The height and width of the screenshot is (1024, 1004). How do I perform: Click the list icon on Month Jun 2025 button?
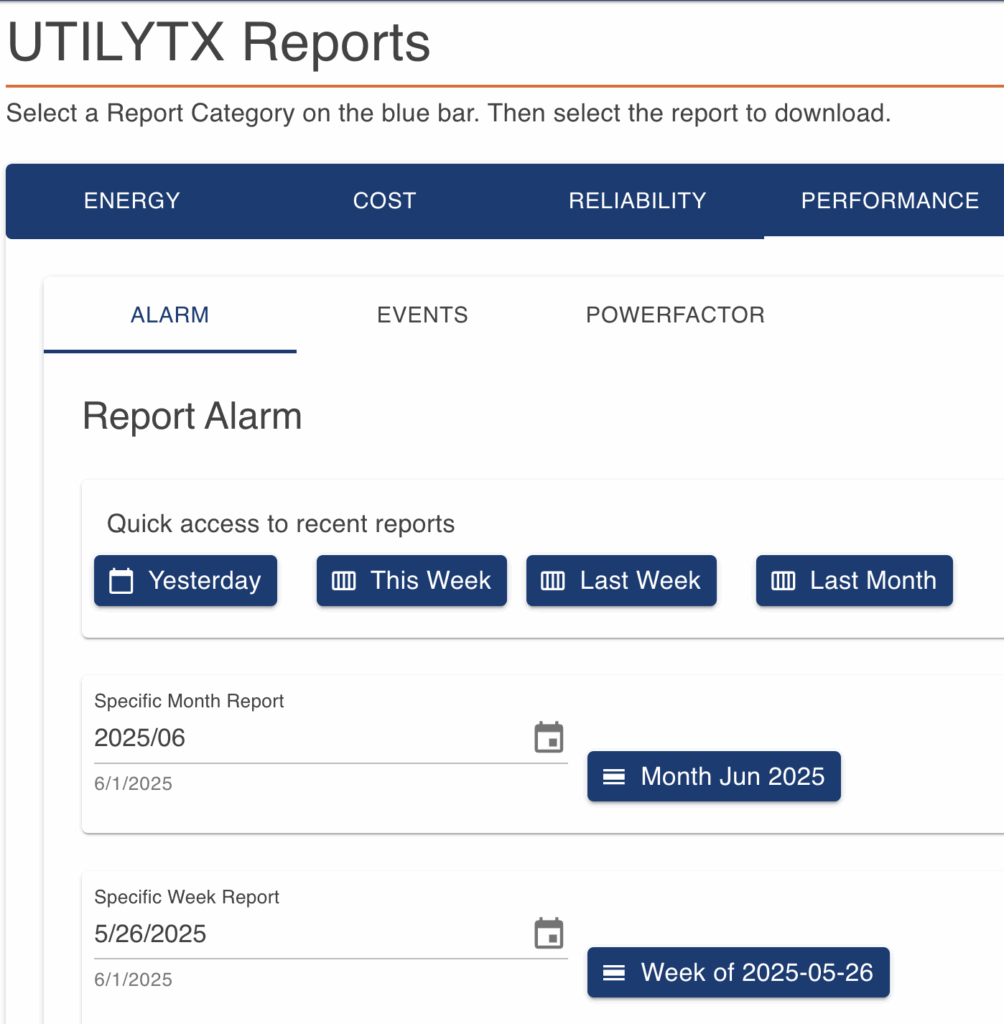(x=613, y=776)
